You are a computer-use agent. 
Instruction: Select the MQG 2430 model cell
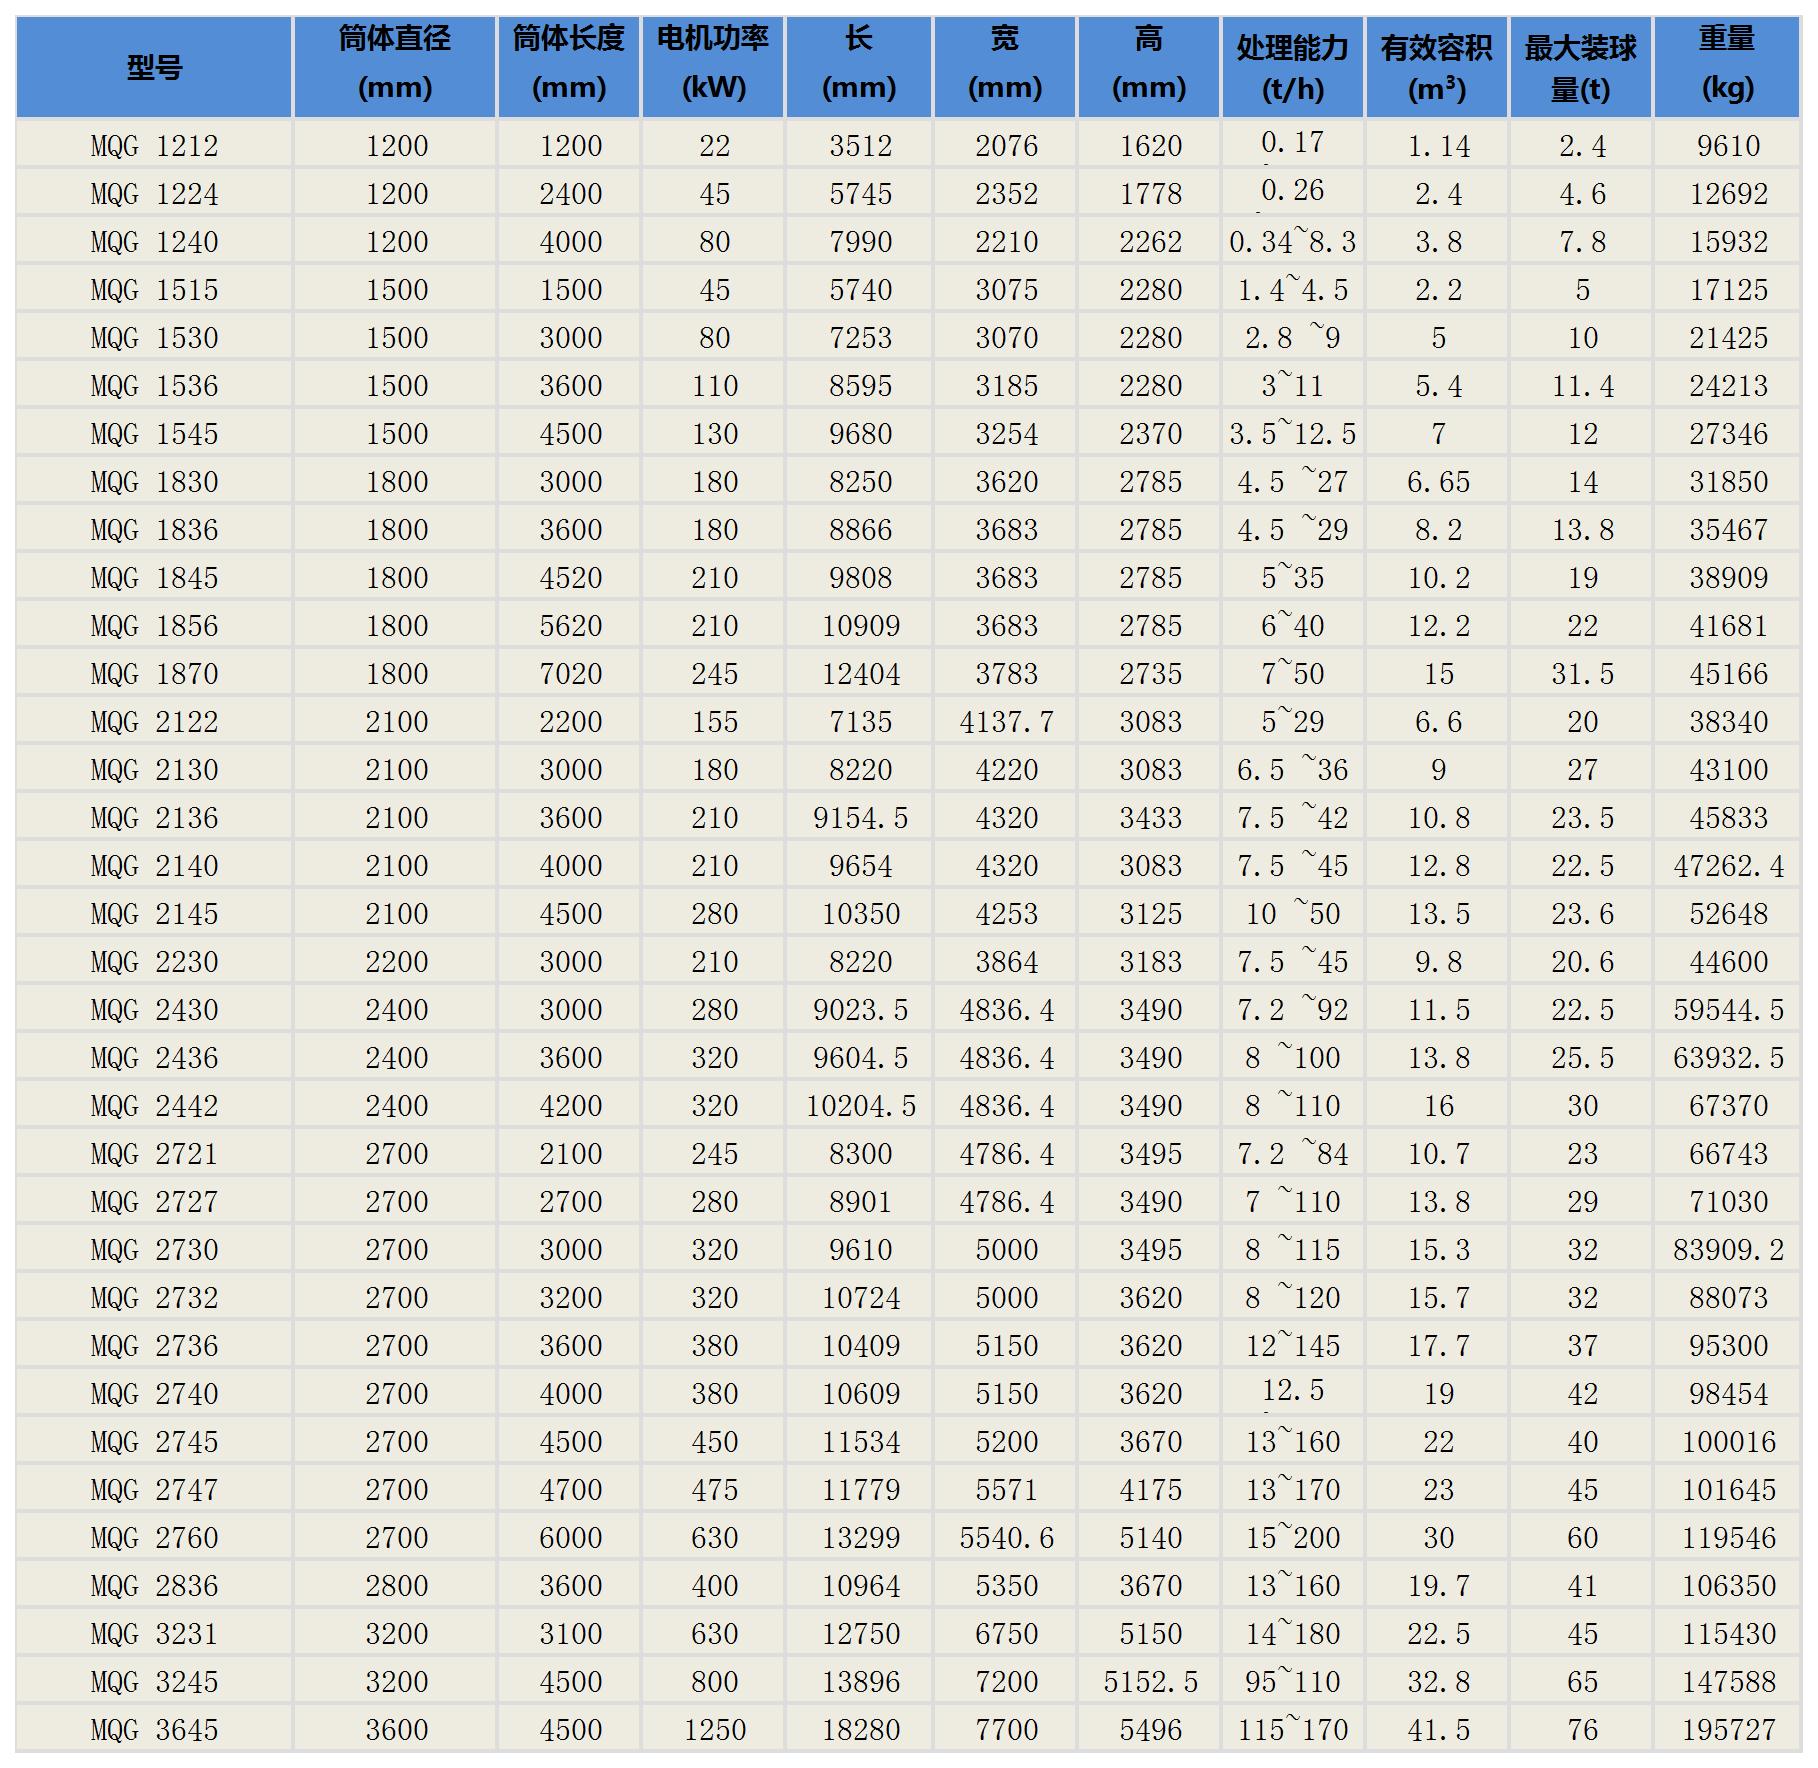tap(154, 1010)
